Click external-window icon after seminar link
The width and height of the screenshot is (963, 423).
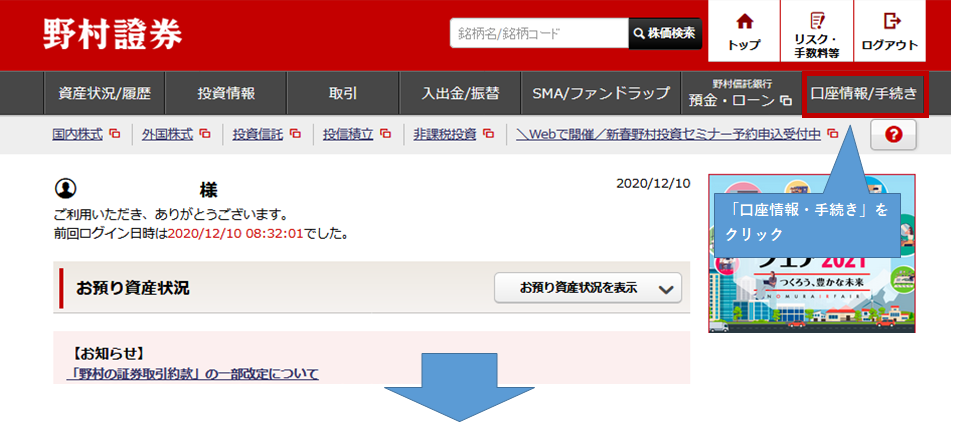[833, 133]
